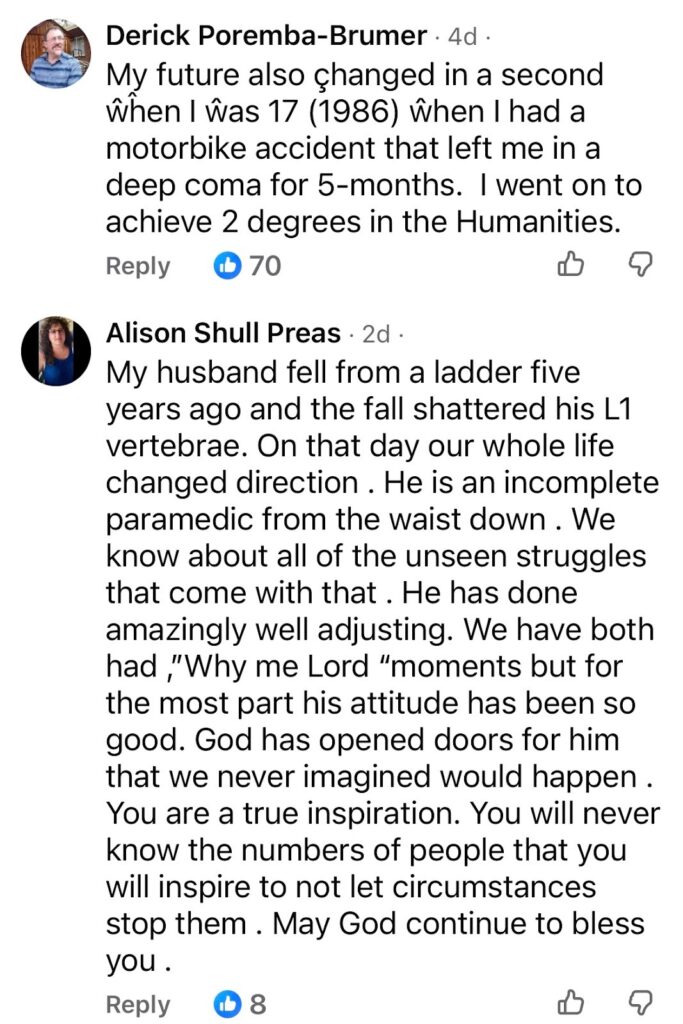Click the 2d timestamp on Alison's comment
This screenshot has width=683, height=1024.
[375, 333]
